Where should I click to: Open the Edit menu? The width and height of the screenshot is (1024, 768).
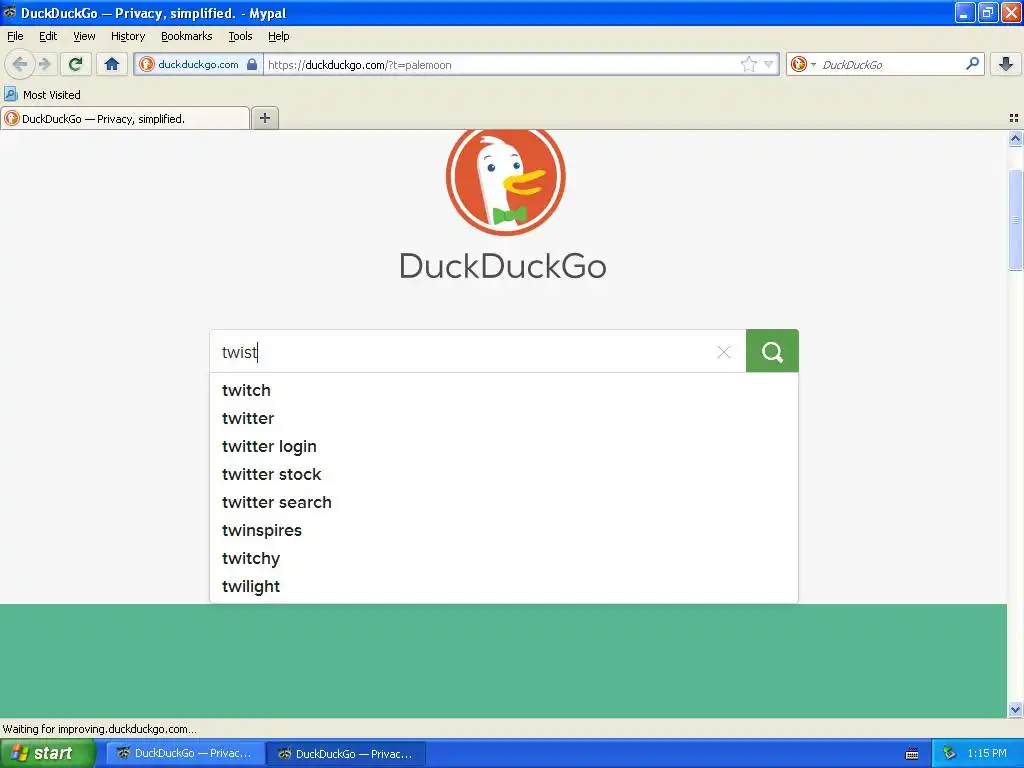point(48,36)
